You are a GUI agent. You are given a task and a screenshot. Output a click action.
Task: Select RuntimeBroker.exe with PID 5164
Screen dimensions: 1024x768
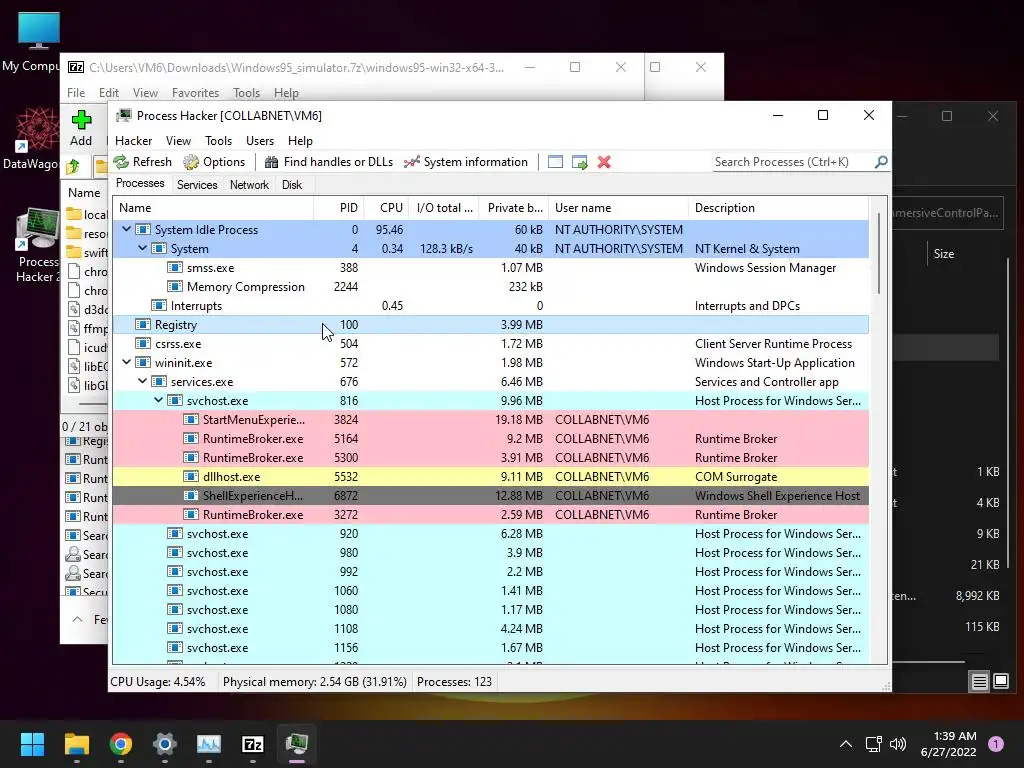(490, 438)
